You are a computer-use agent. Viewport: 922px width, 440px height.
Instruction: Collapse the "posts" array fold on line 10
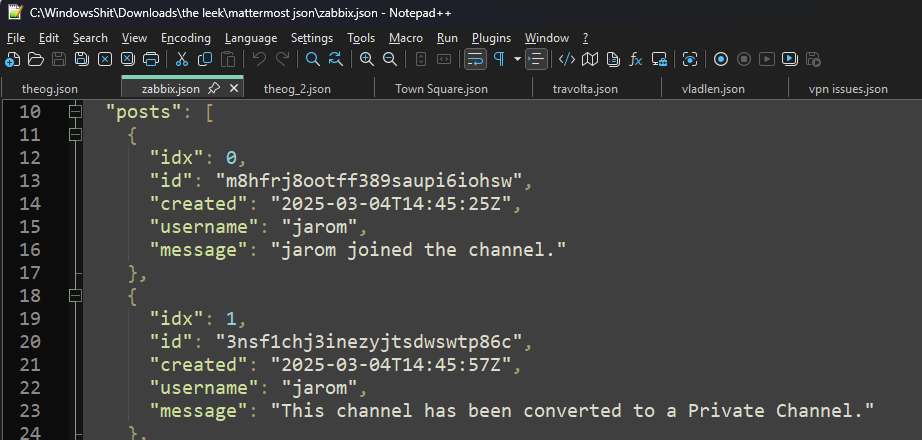[75, 112]
